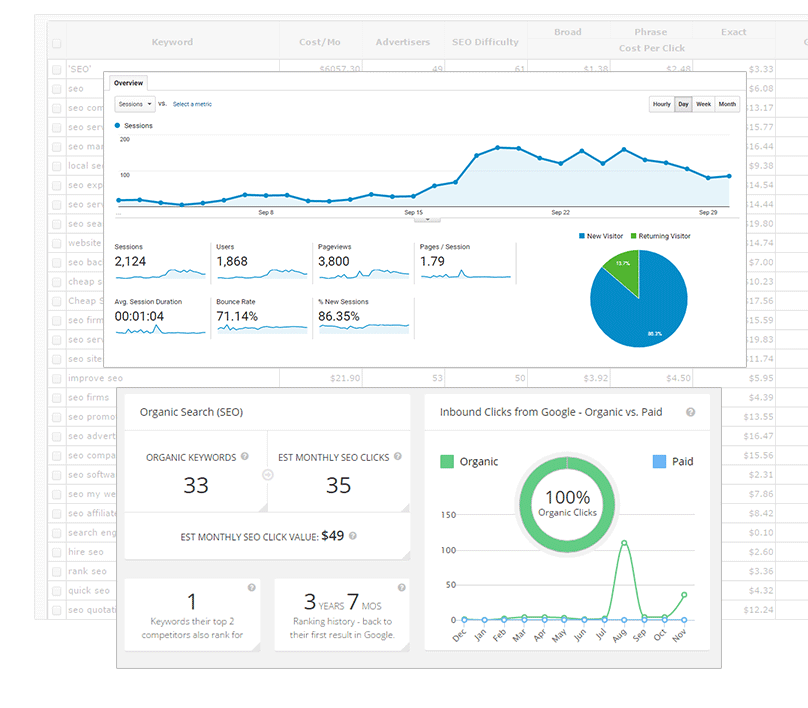Switch to the Overview tab
The height and width of the screenshot is (708, 808).
pos(128,83)
